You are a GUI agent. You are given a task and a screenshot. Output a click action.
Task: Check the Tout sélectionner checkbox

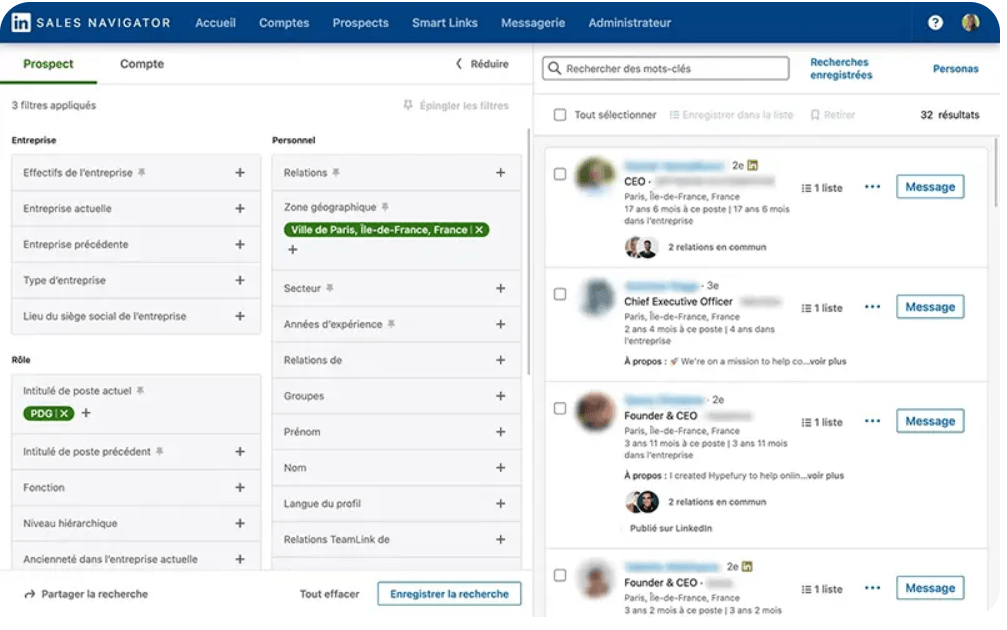[560, 115]
